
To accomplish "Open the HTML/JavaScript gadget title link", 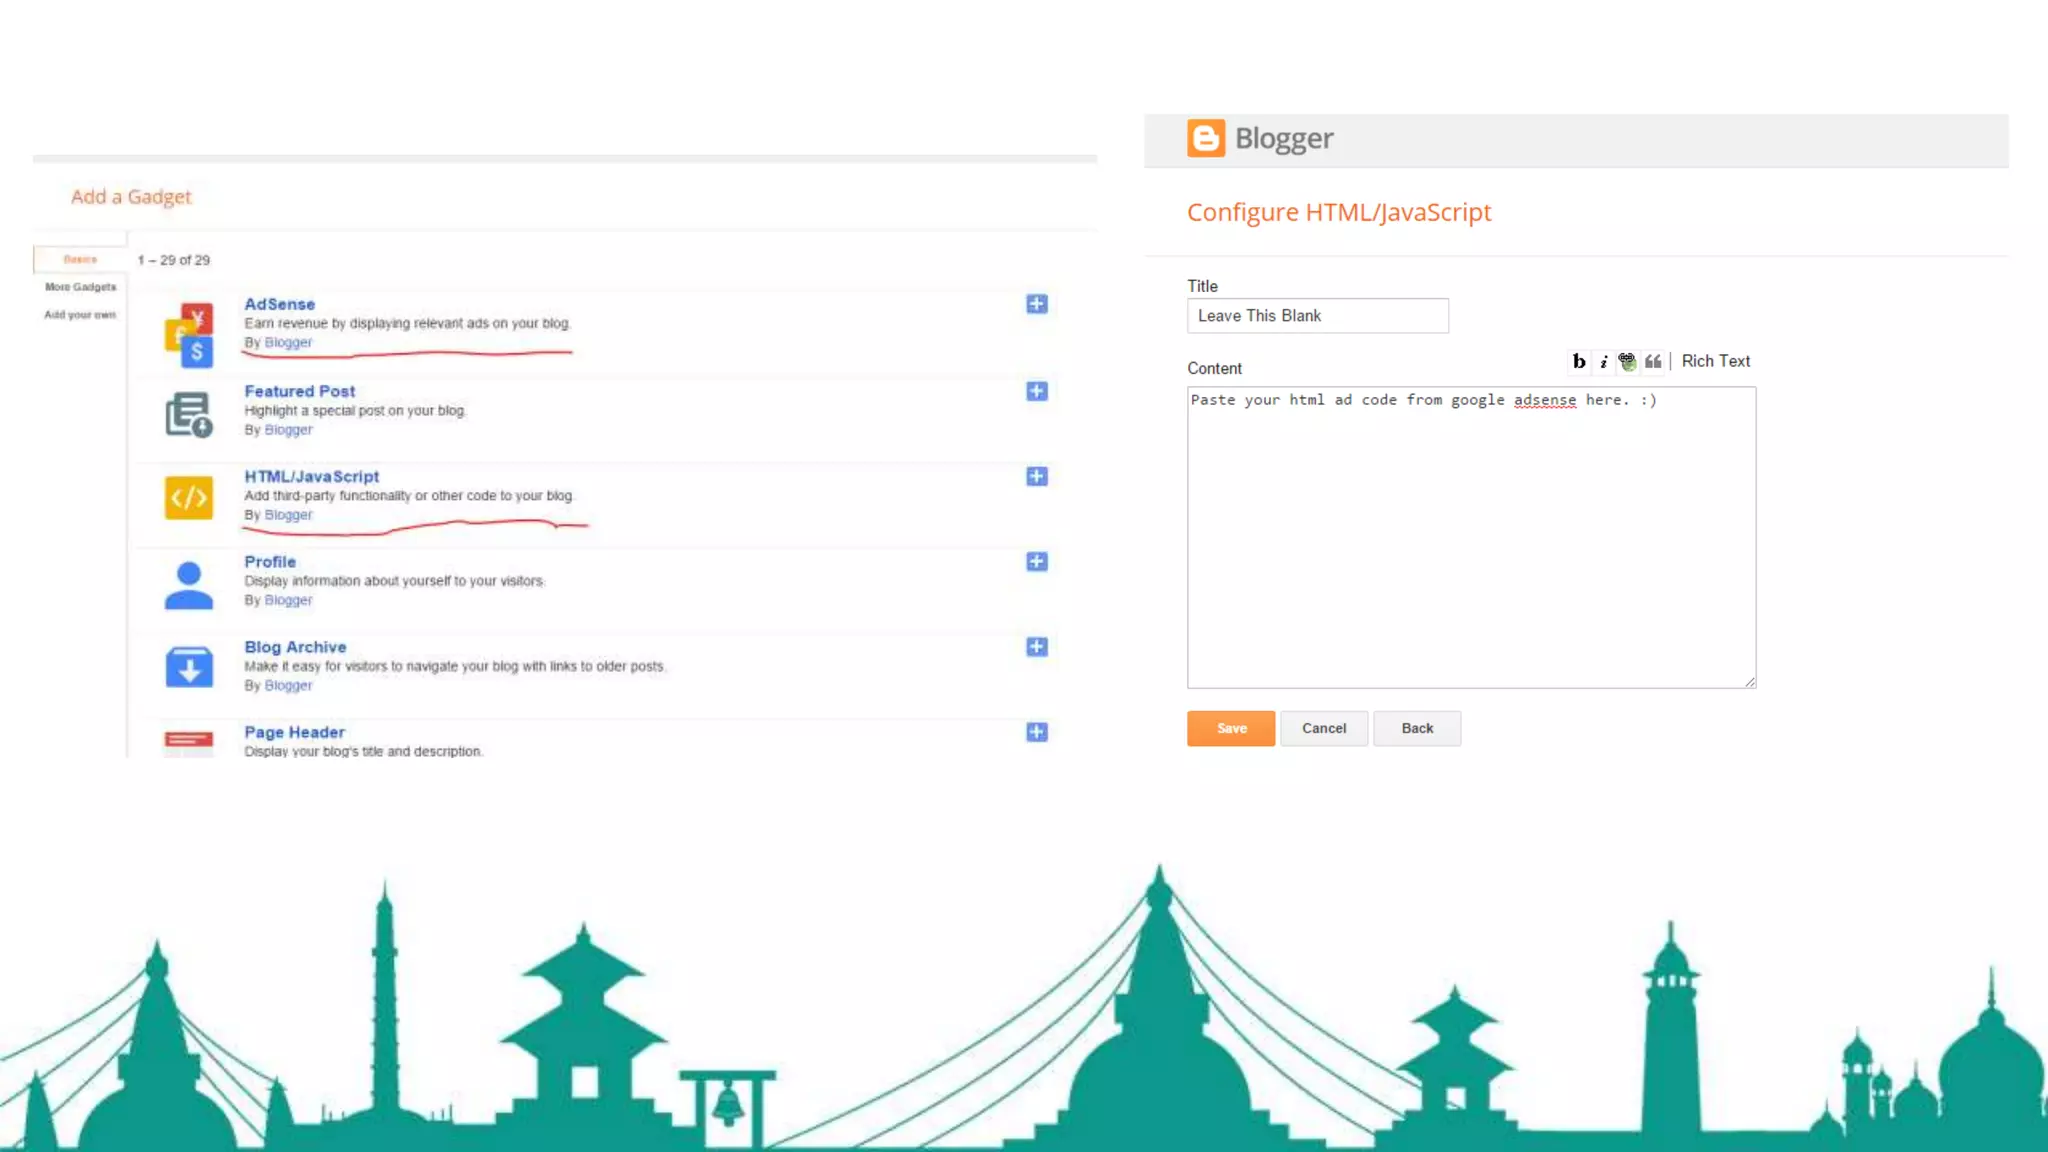I will tap(311, 477).
